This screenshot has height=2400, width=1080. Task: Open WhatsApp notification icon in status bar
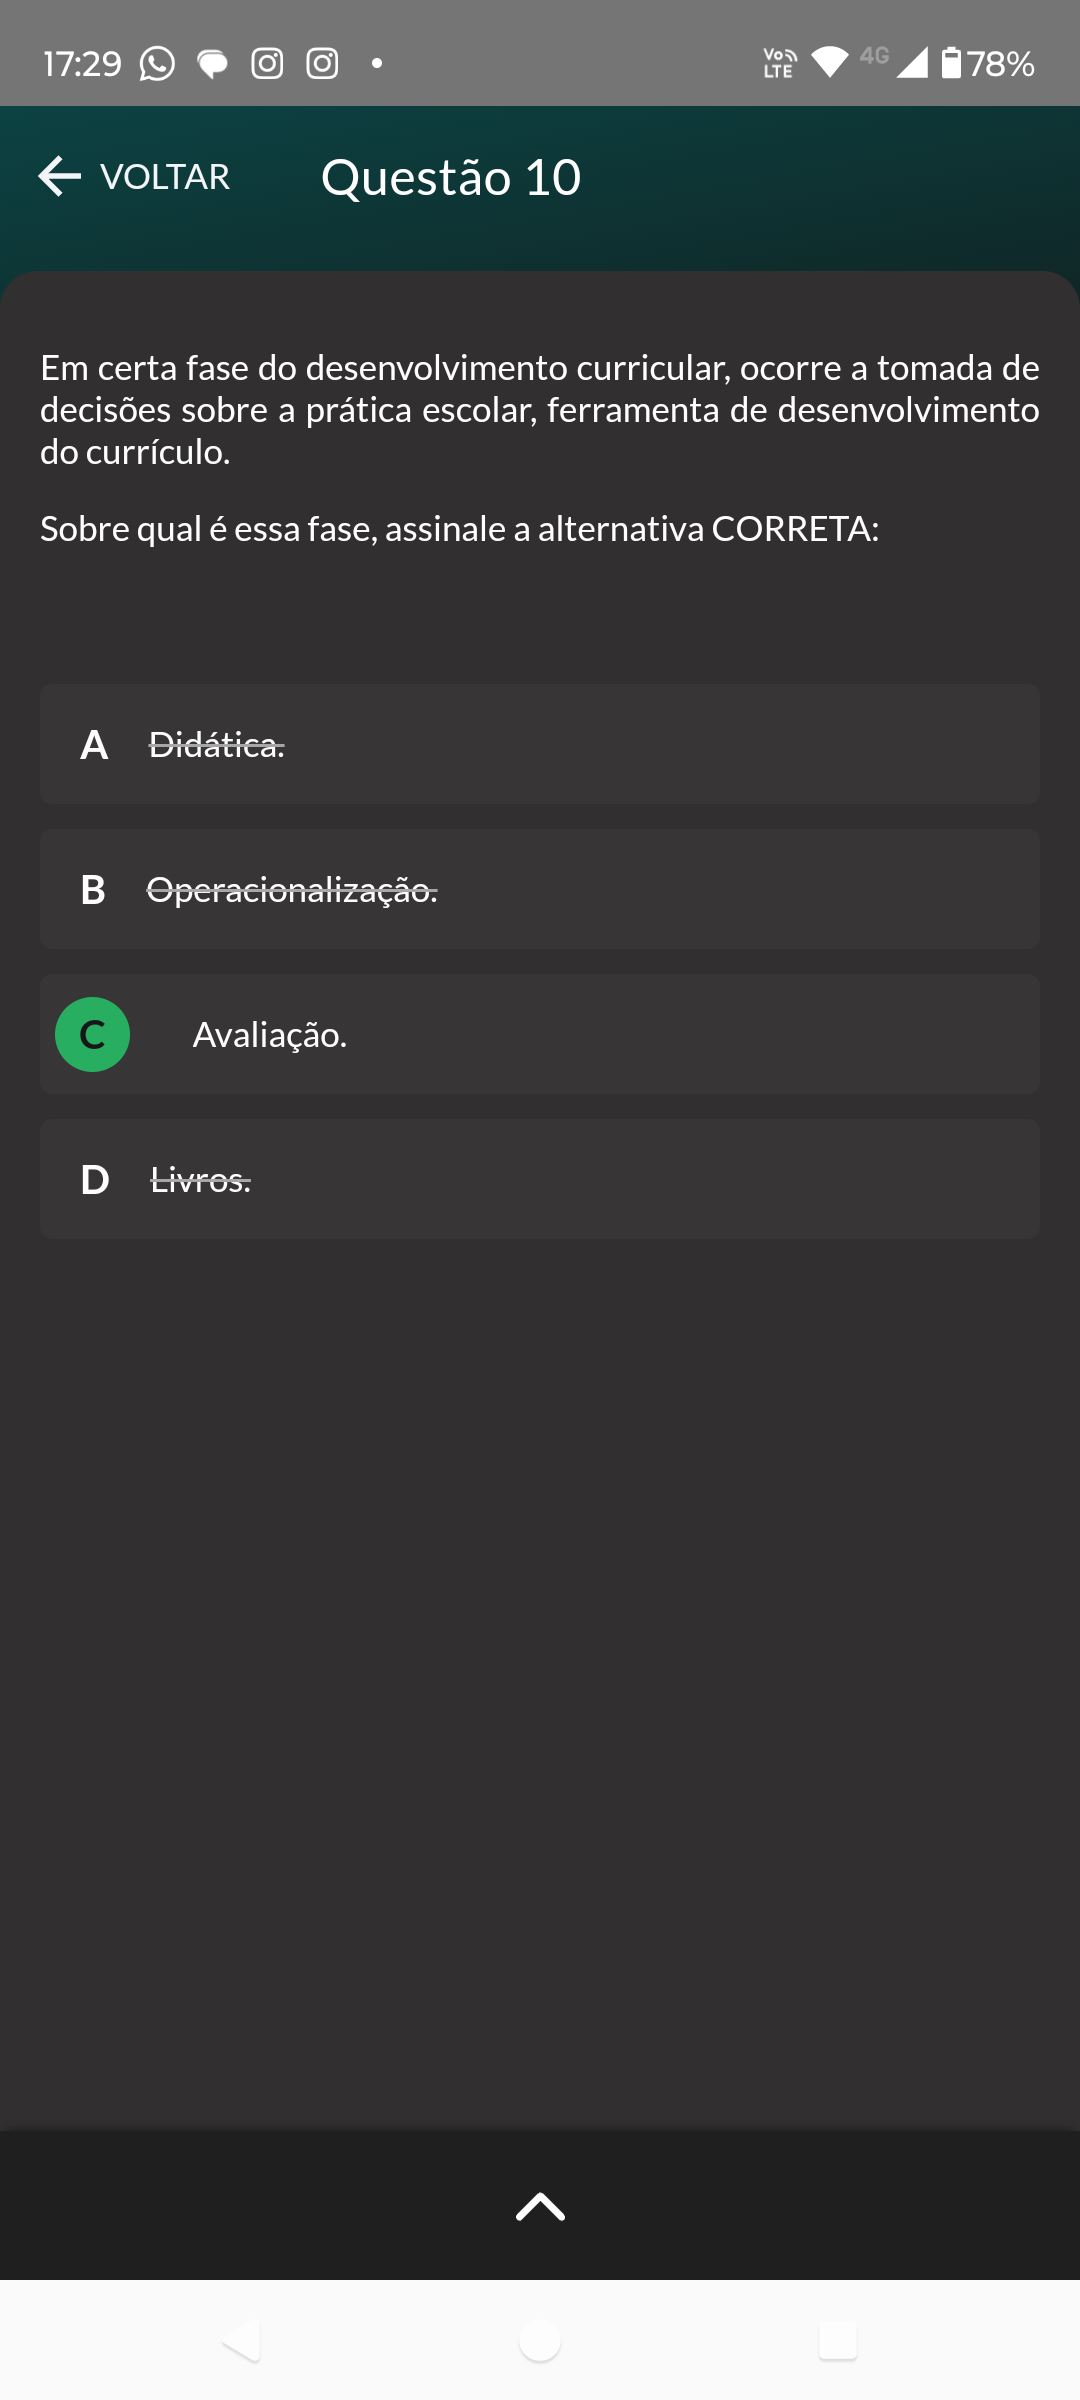pos(157,64)
